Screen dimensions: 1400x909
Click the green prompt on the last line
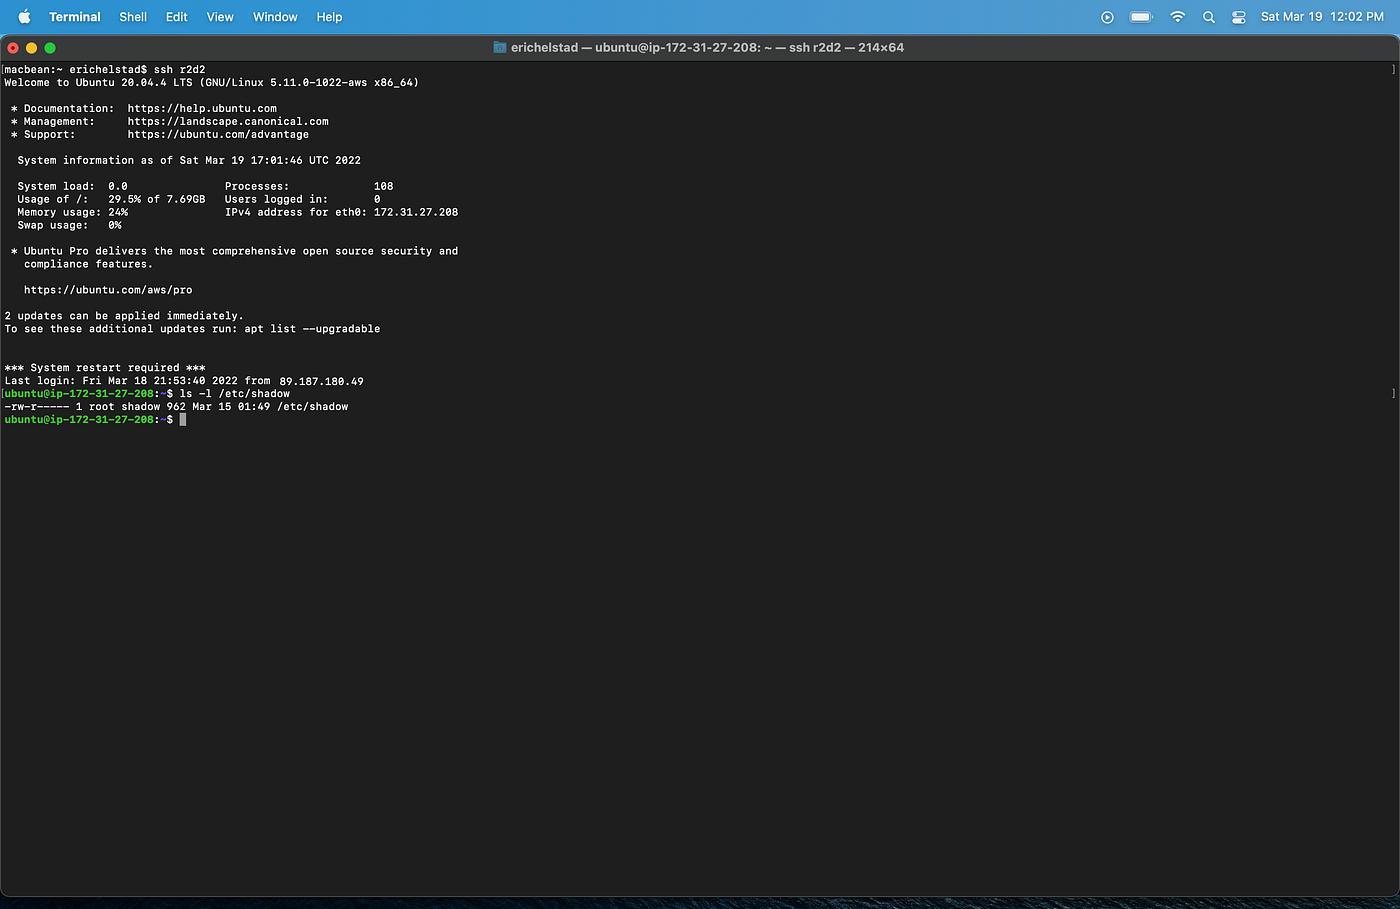click(88, 420)
